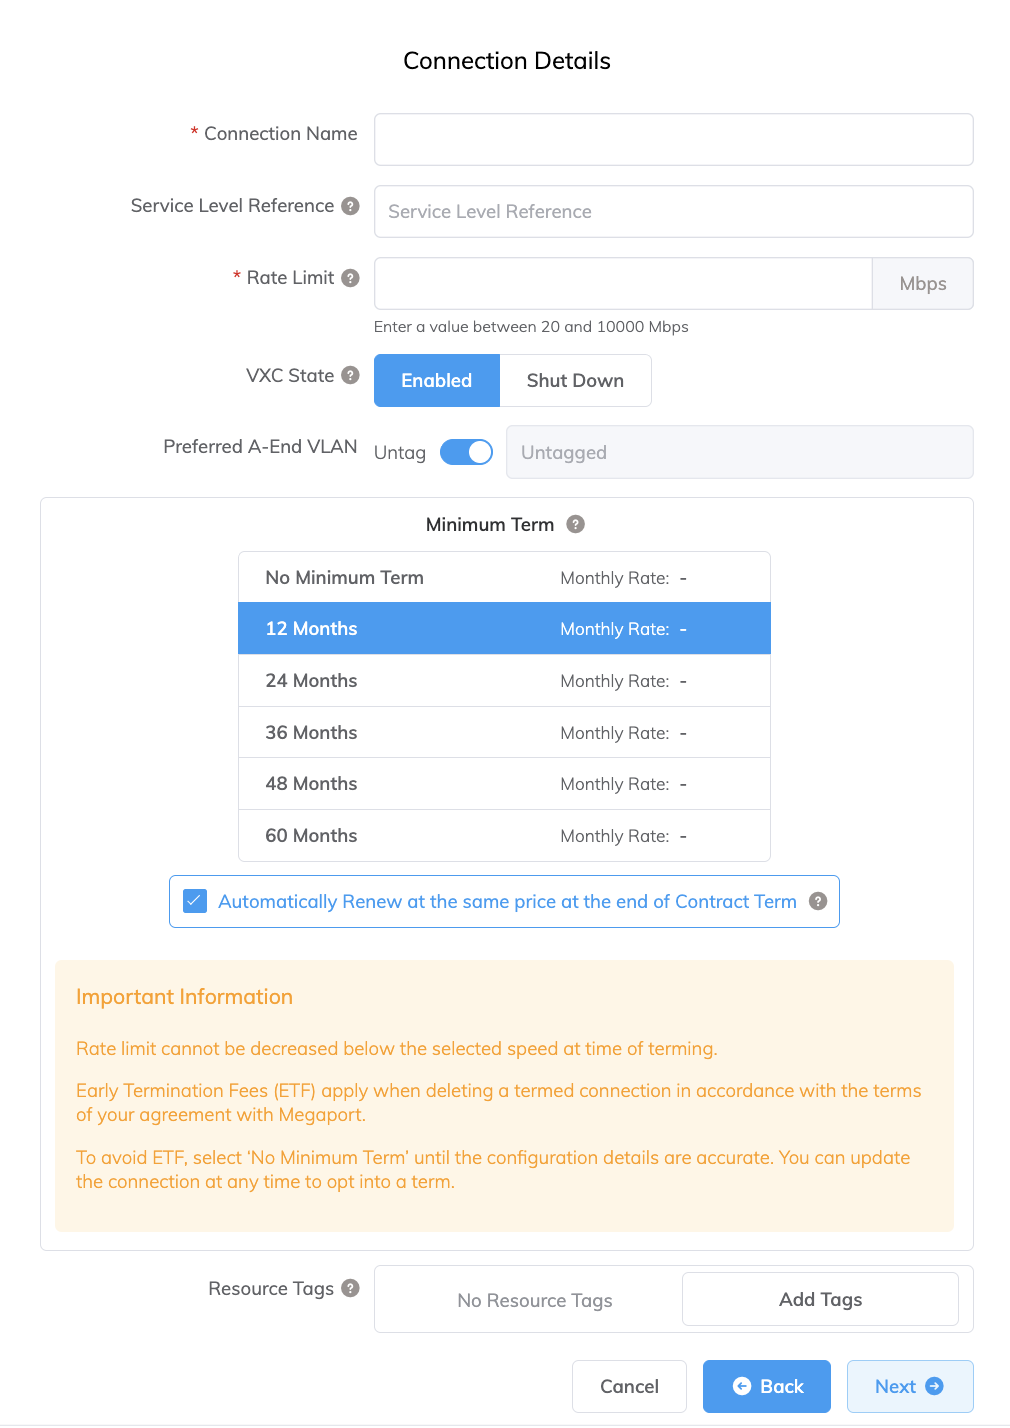Uncheck Automatically Renew at end of Contract Term

pyautogui.click(x=194, y=901)
